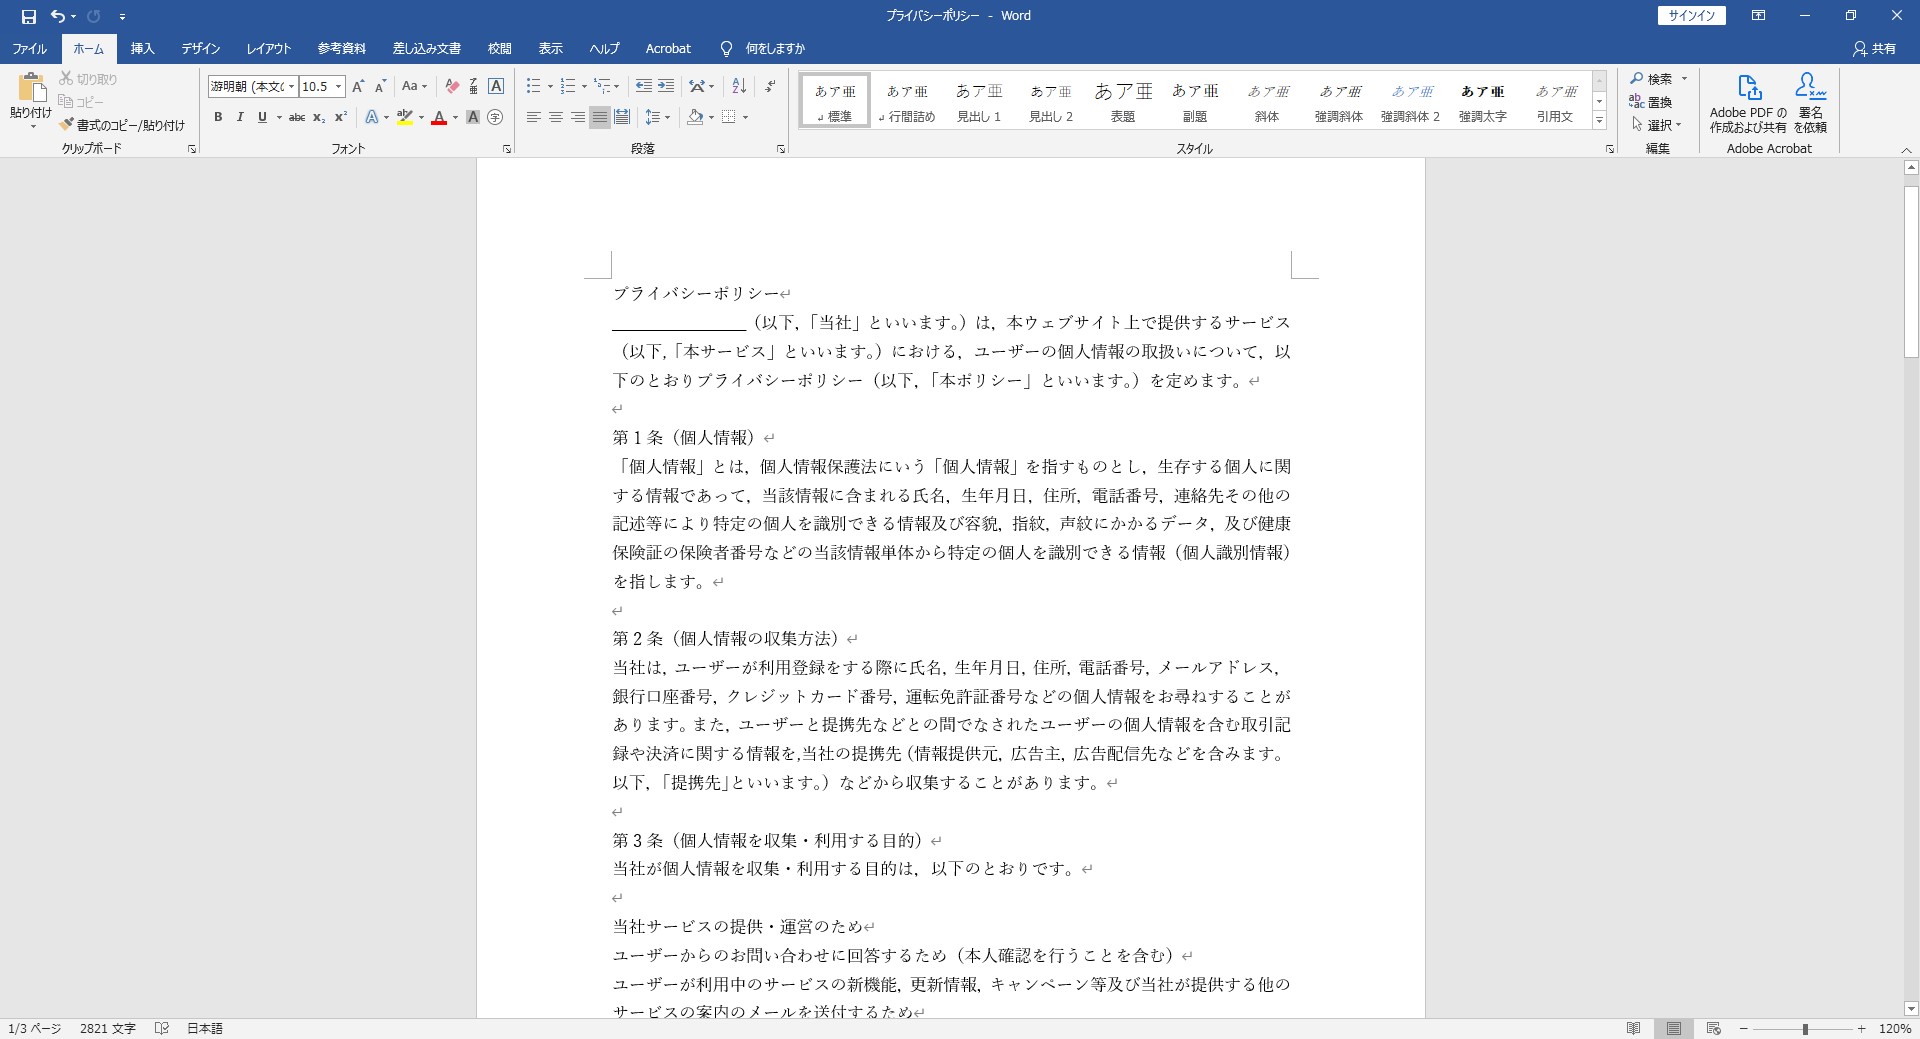Viewport: 1920px width, 1039px height.
Task: Toggle Italic formatting
Action: [240, 117]
